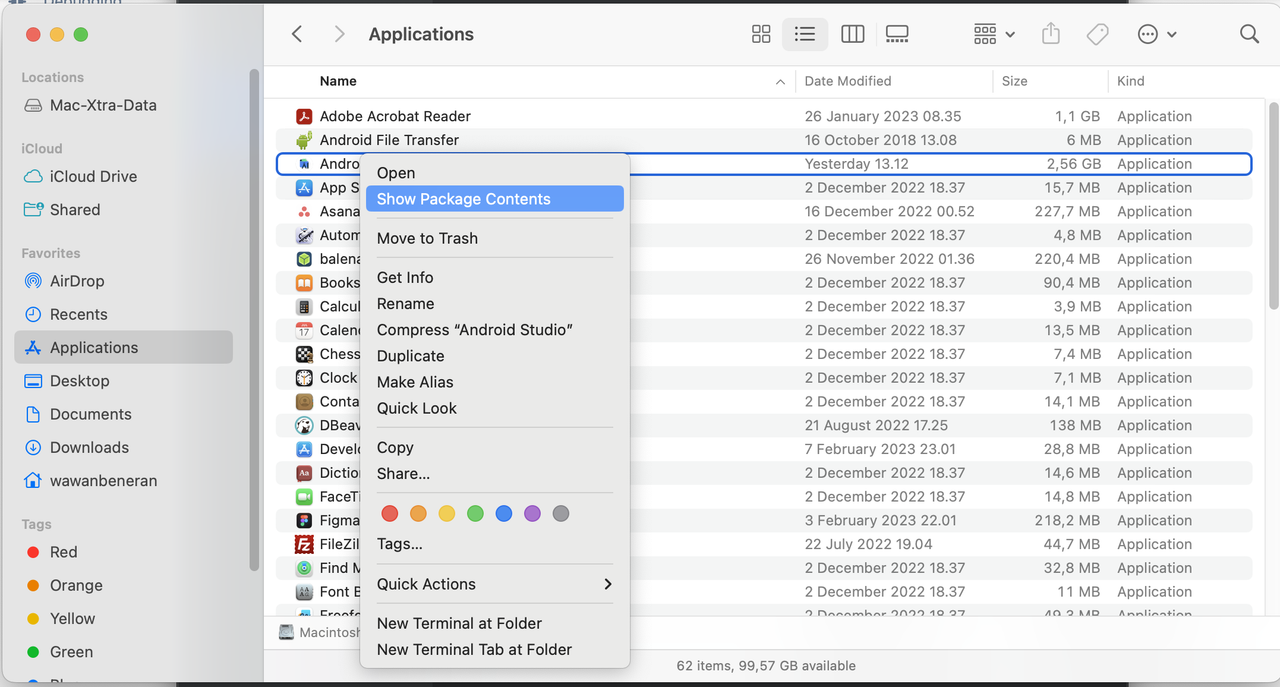Go back with the left chevron
This screenshot has width=1280, height=687.
point(297,34)
